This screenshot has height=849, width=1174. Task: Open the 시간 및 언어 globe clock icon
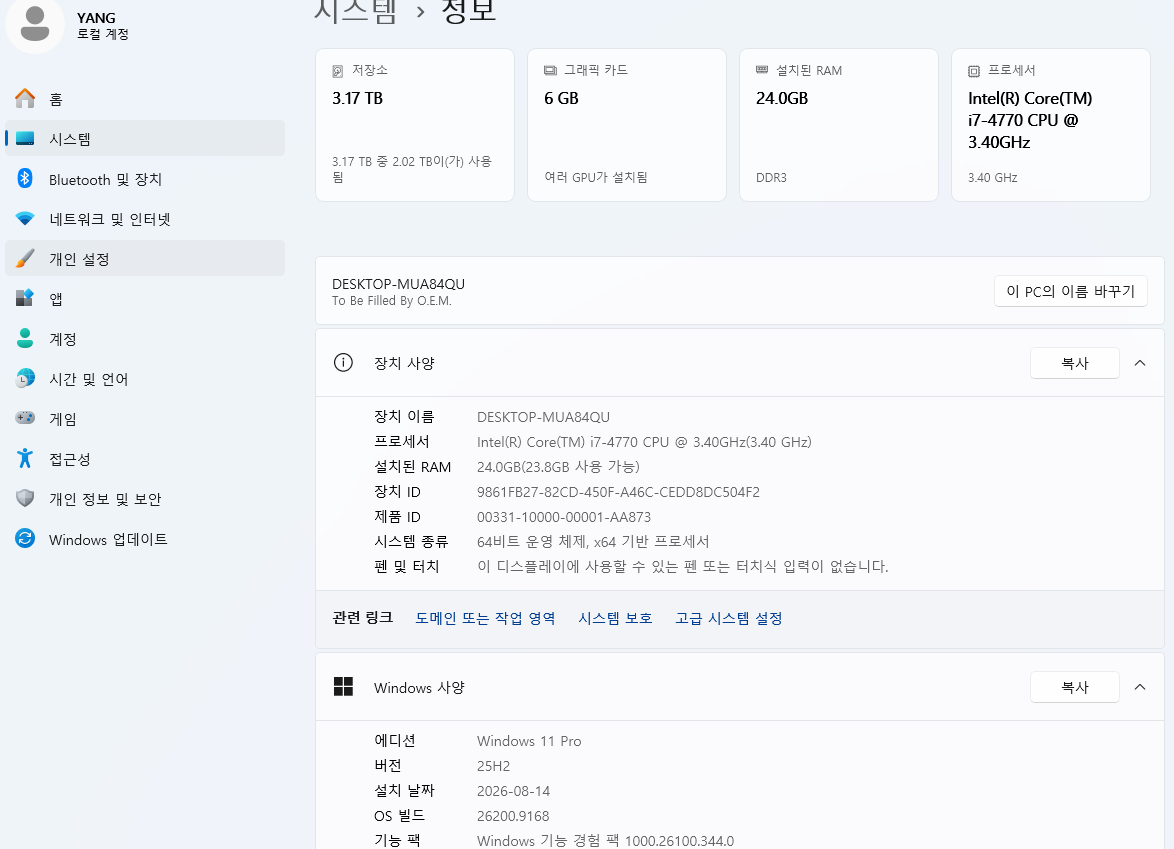(x=25, y=378)
